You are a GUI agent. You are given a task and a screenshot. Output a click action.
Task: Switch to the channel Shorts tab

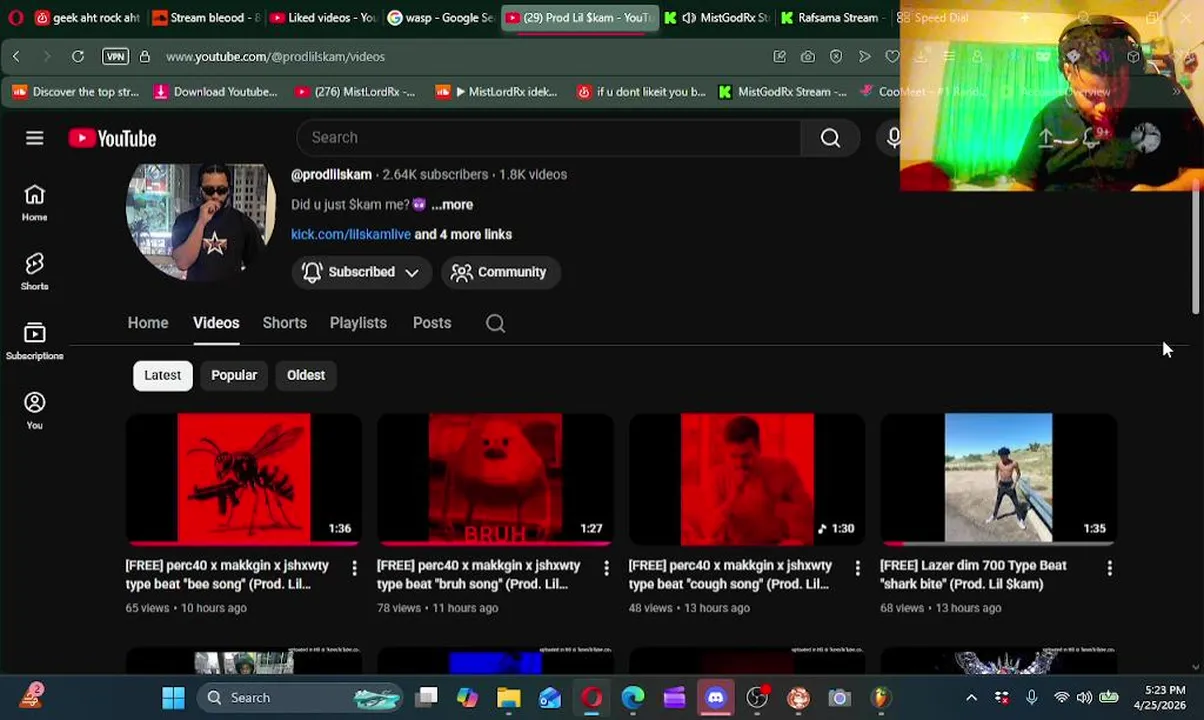click(x=285, y=323)
